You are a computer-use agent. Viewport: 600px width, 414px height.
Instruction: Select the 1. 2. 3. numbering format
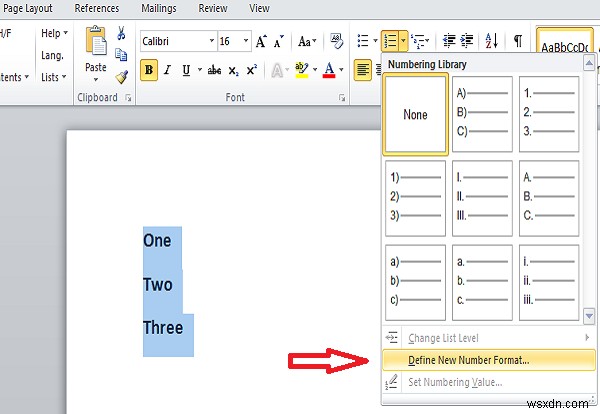pos(549,114)
